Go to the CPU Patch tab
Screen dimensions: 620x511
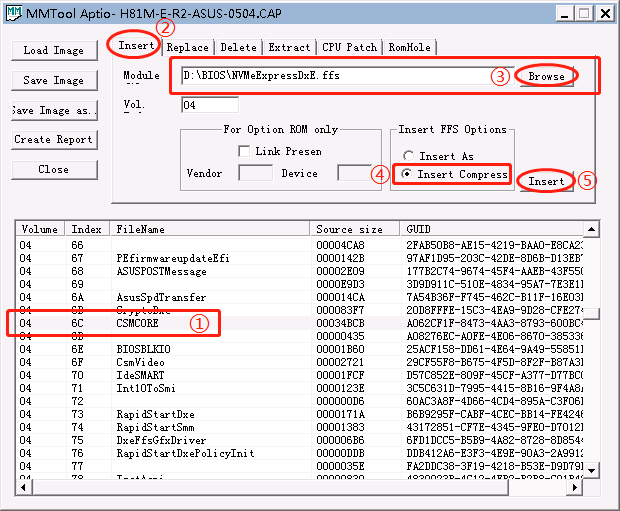tap(350, 47)
